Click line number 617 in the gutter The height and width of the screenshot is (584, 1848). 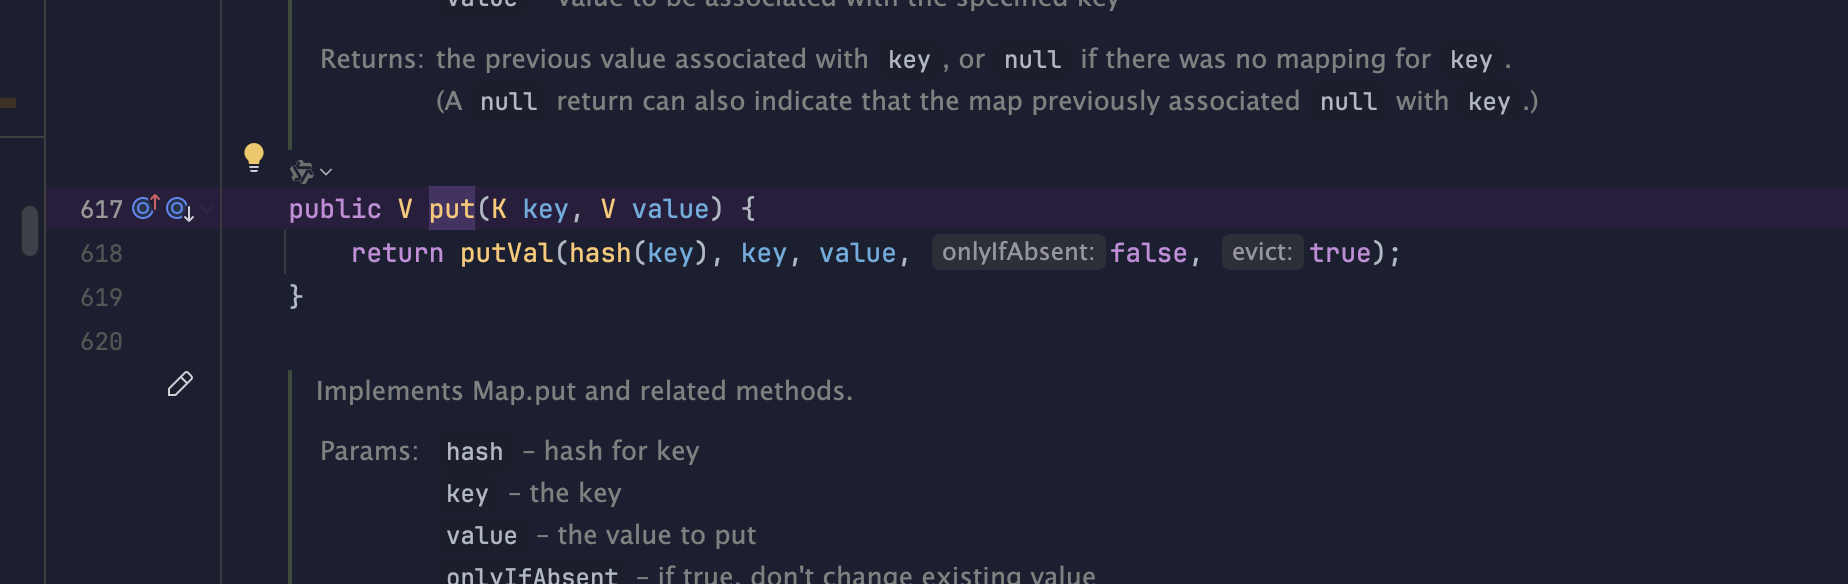point(101,209)
